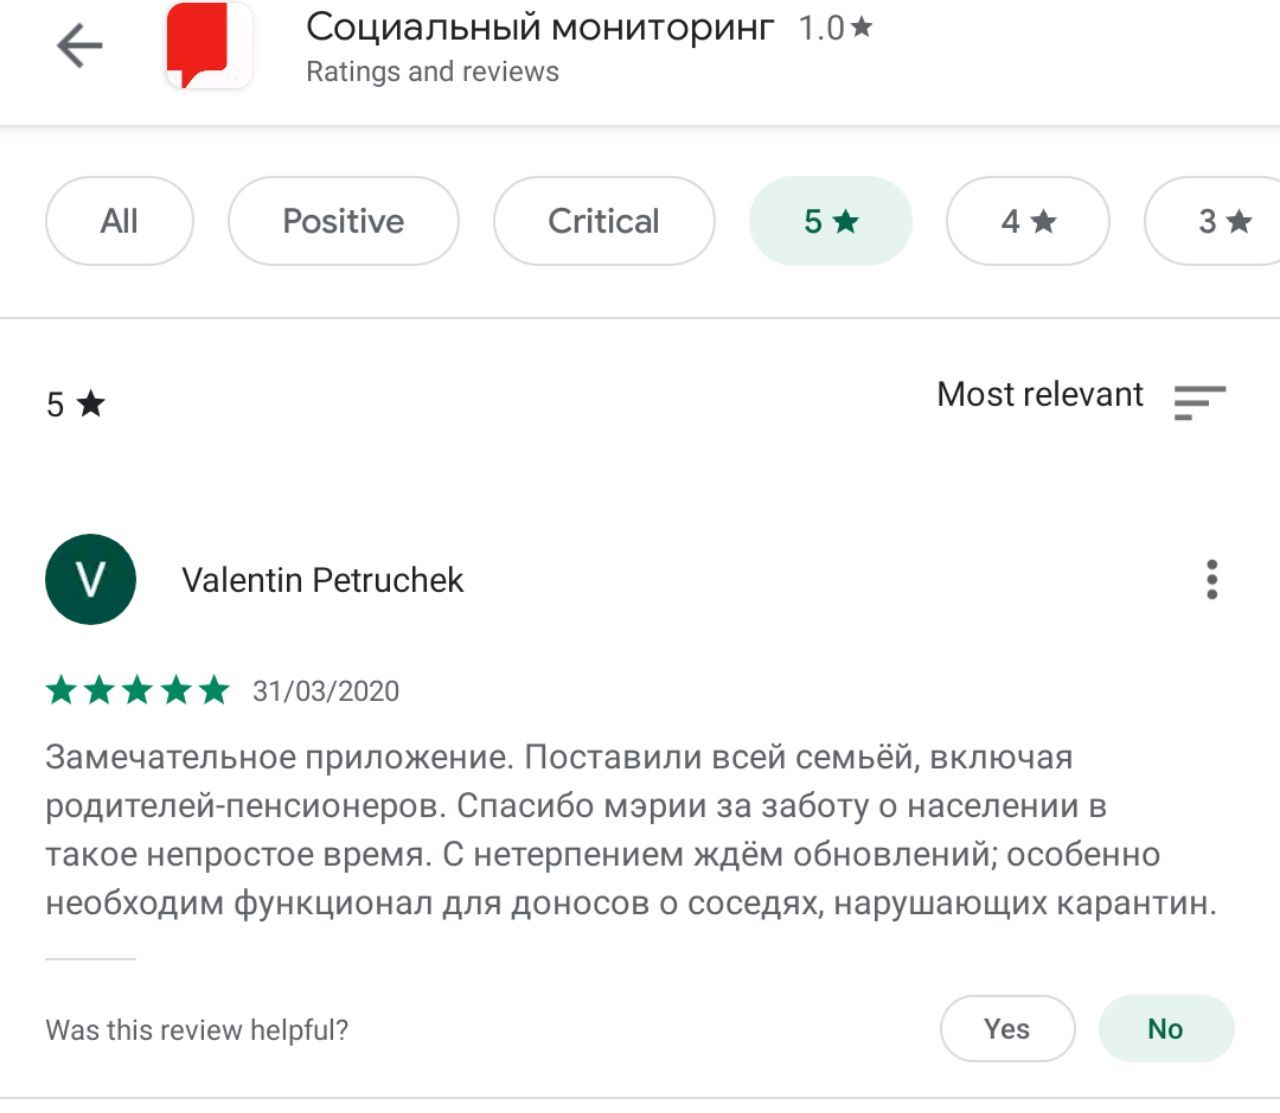The image size is (1280, 1113).
Task: Tap the star next to the 1.0 rating
Action: (x=861, y=27)
